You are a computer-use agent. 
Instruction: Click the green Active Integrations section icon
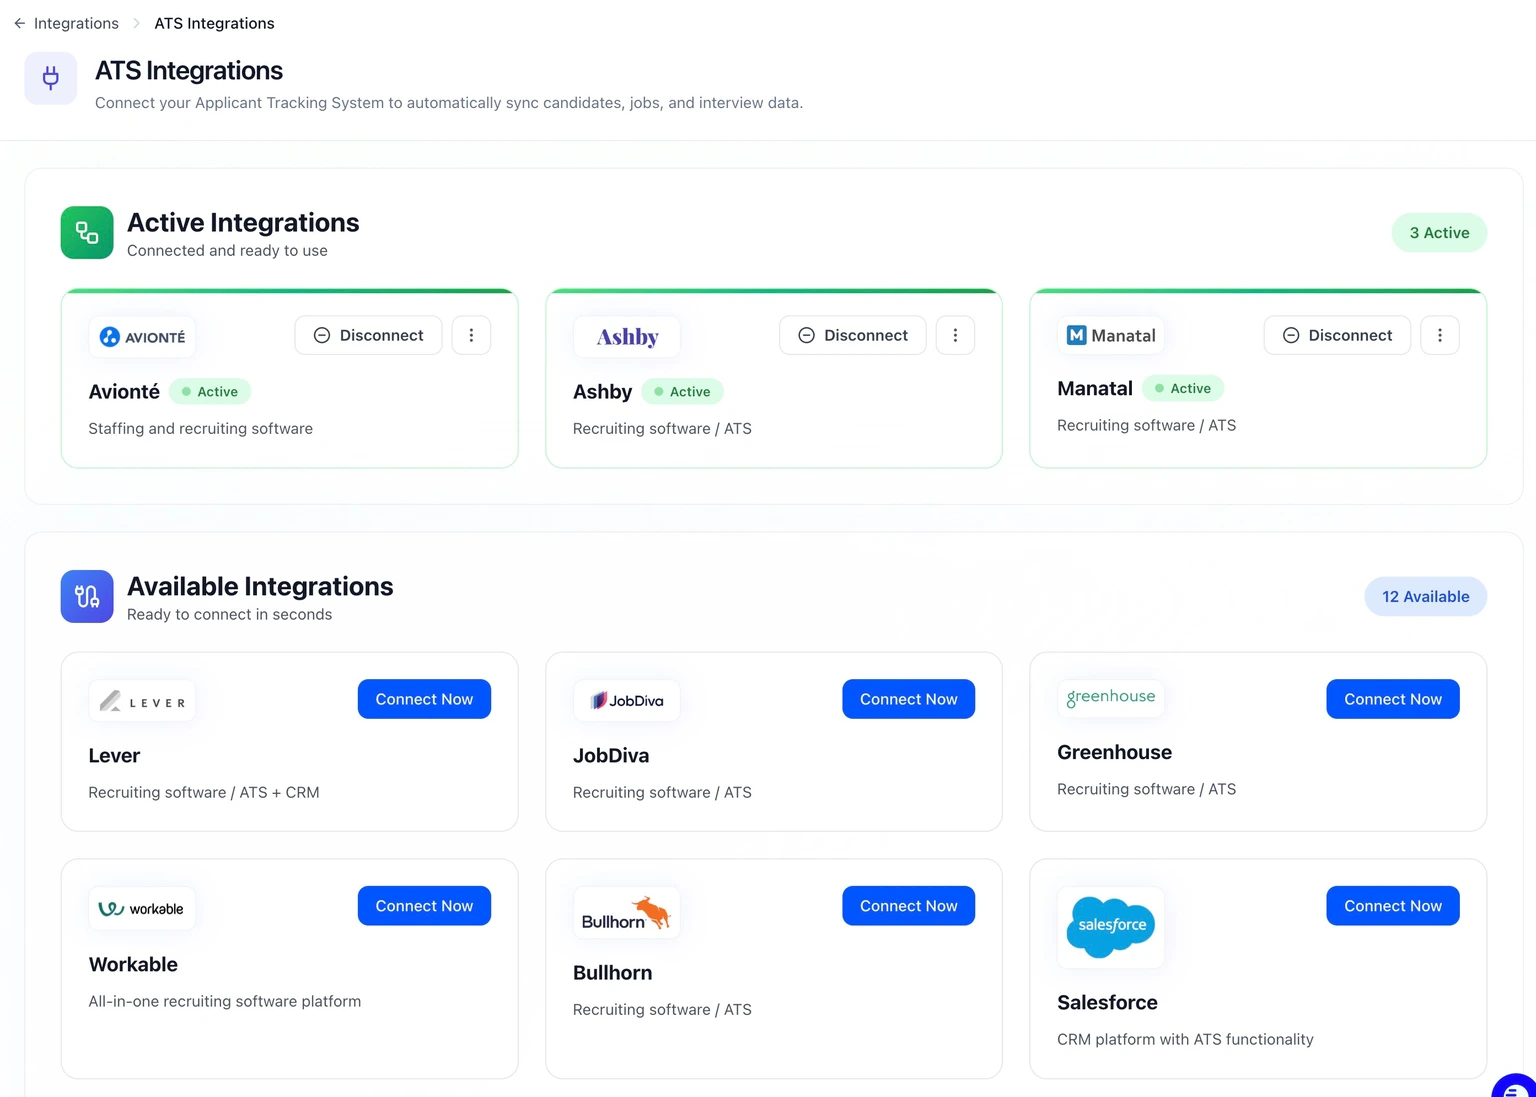[87, 233]
